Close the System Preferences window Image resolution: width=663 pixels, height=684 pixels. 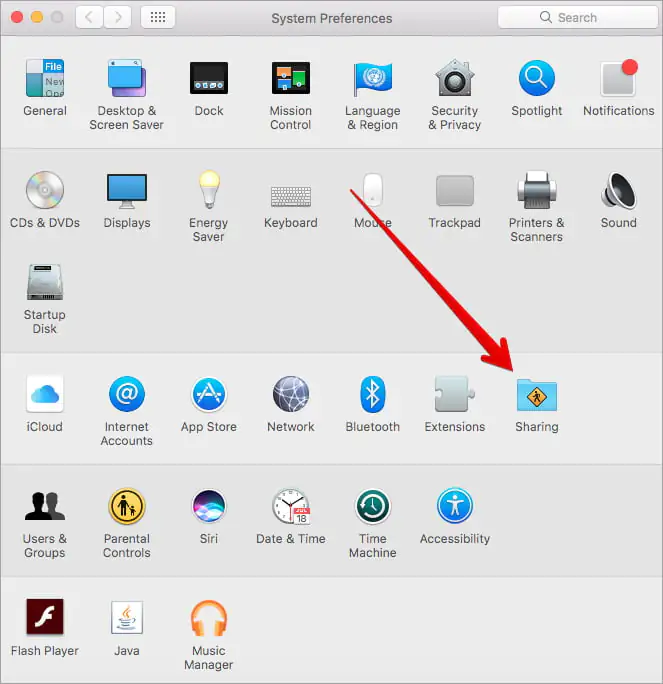click(x=17, y=17)
